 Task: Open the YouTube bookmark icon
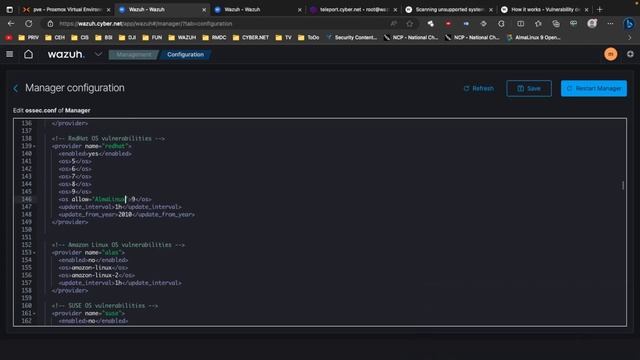pyautogui.click(x=9, y=38)
